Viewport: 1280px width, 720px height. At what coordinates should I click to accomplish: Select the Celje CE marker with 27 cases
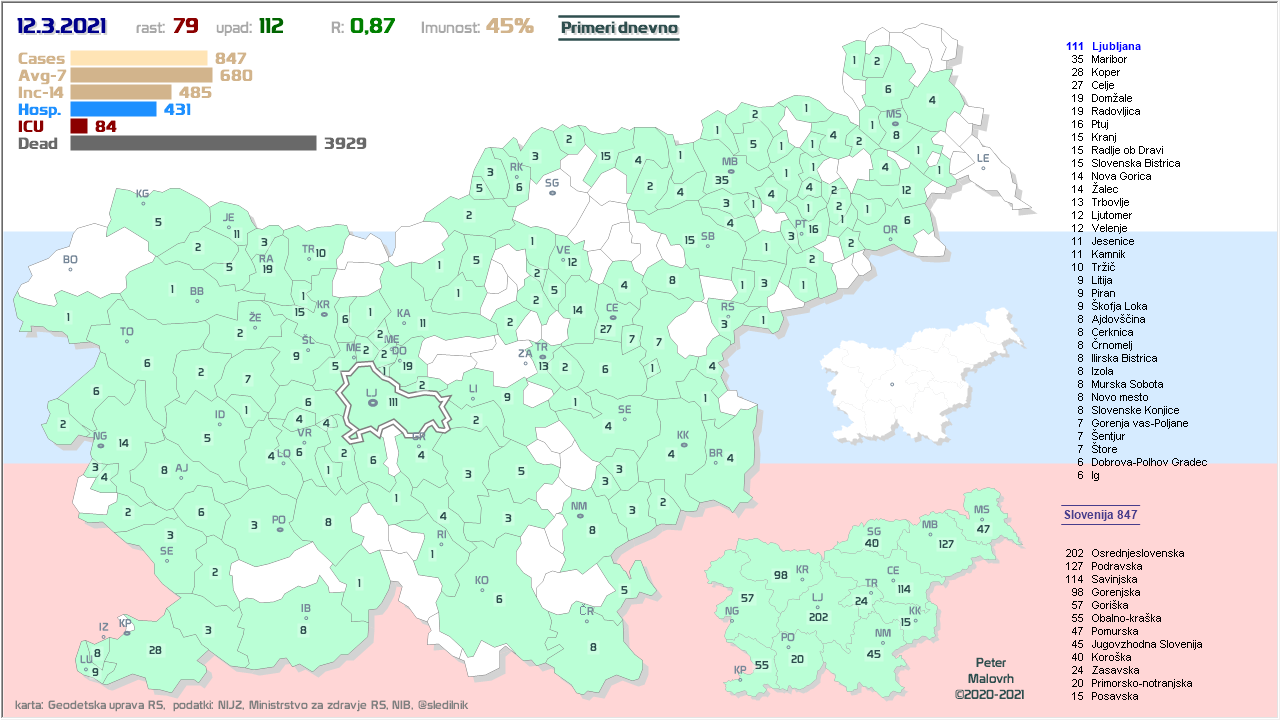(x=611, y=319)
